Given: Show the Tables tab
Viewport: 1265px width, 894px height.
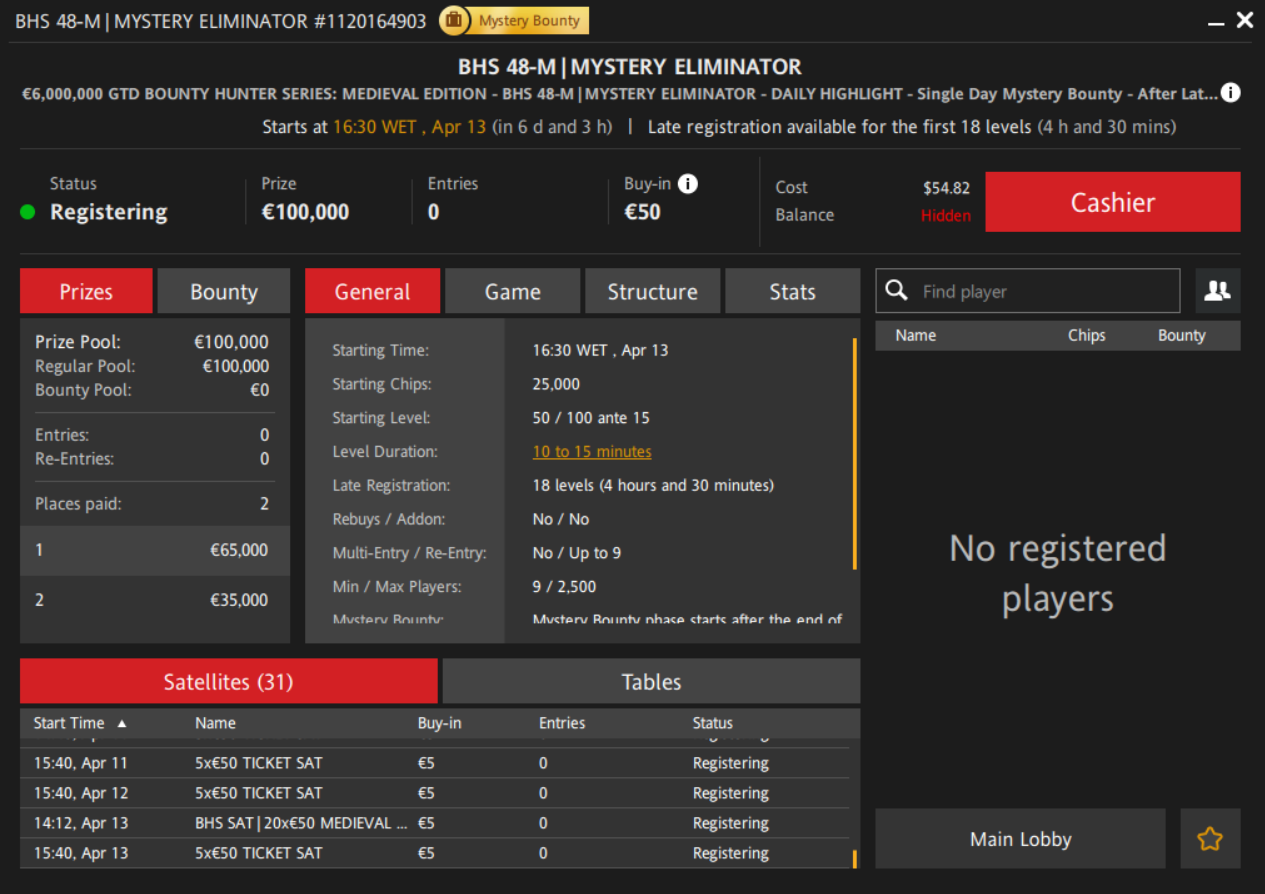Looking at the screenshot, I should coord(651,682).
